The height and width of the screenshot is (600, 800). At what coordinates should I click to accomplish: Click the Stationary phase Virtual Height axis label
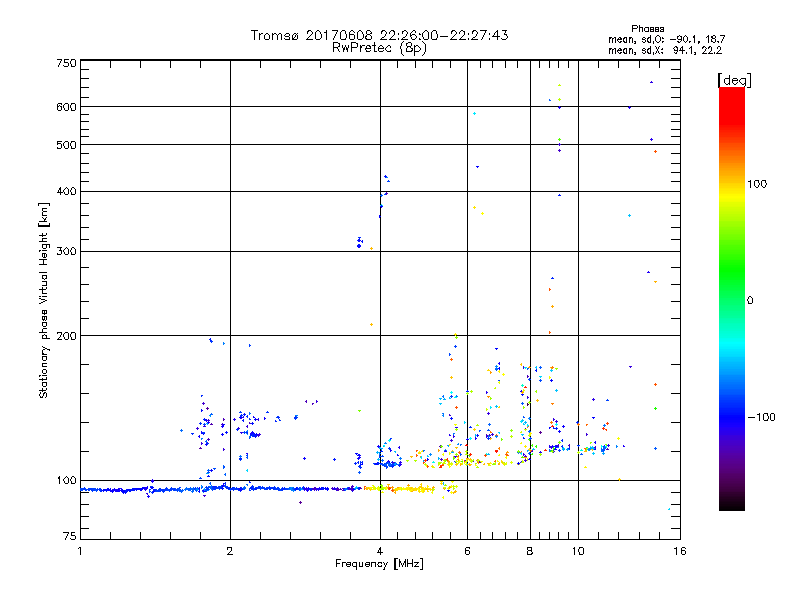[x=43, y=300]
